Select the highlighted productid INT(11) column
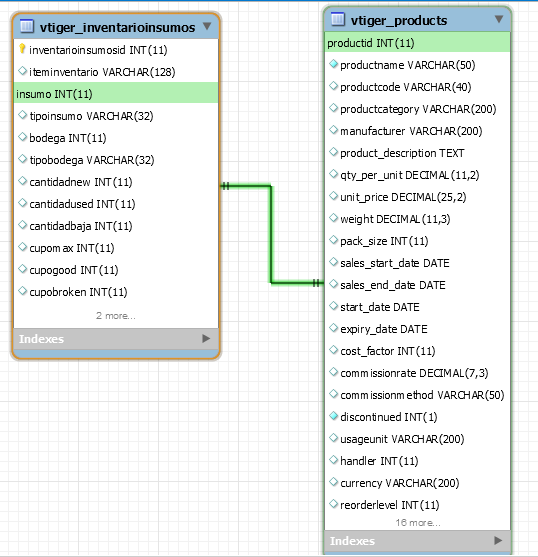The height and width of the screenshot is (557, 538). tap(417, 43)
